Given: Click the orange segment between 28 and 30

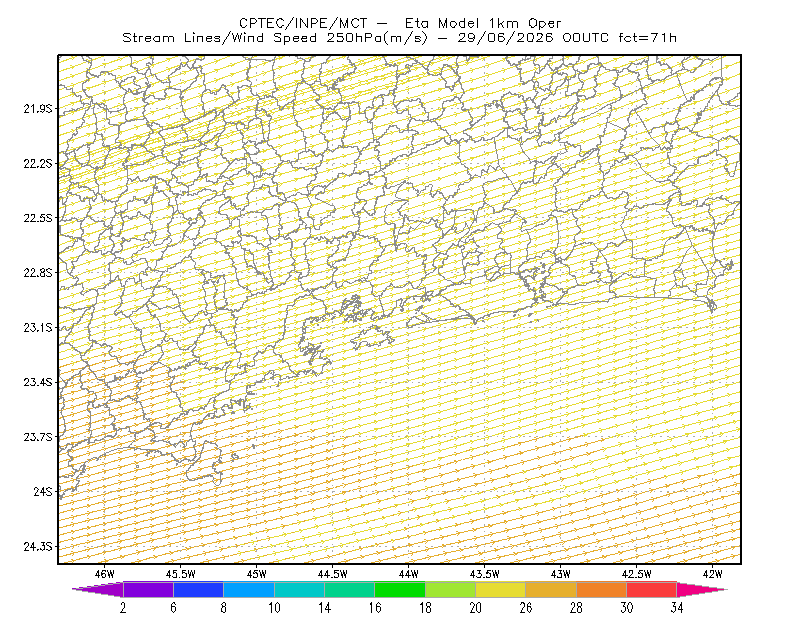Looking at the screenshot, I should pos(602,589).
